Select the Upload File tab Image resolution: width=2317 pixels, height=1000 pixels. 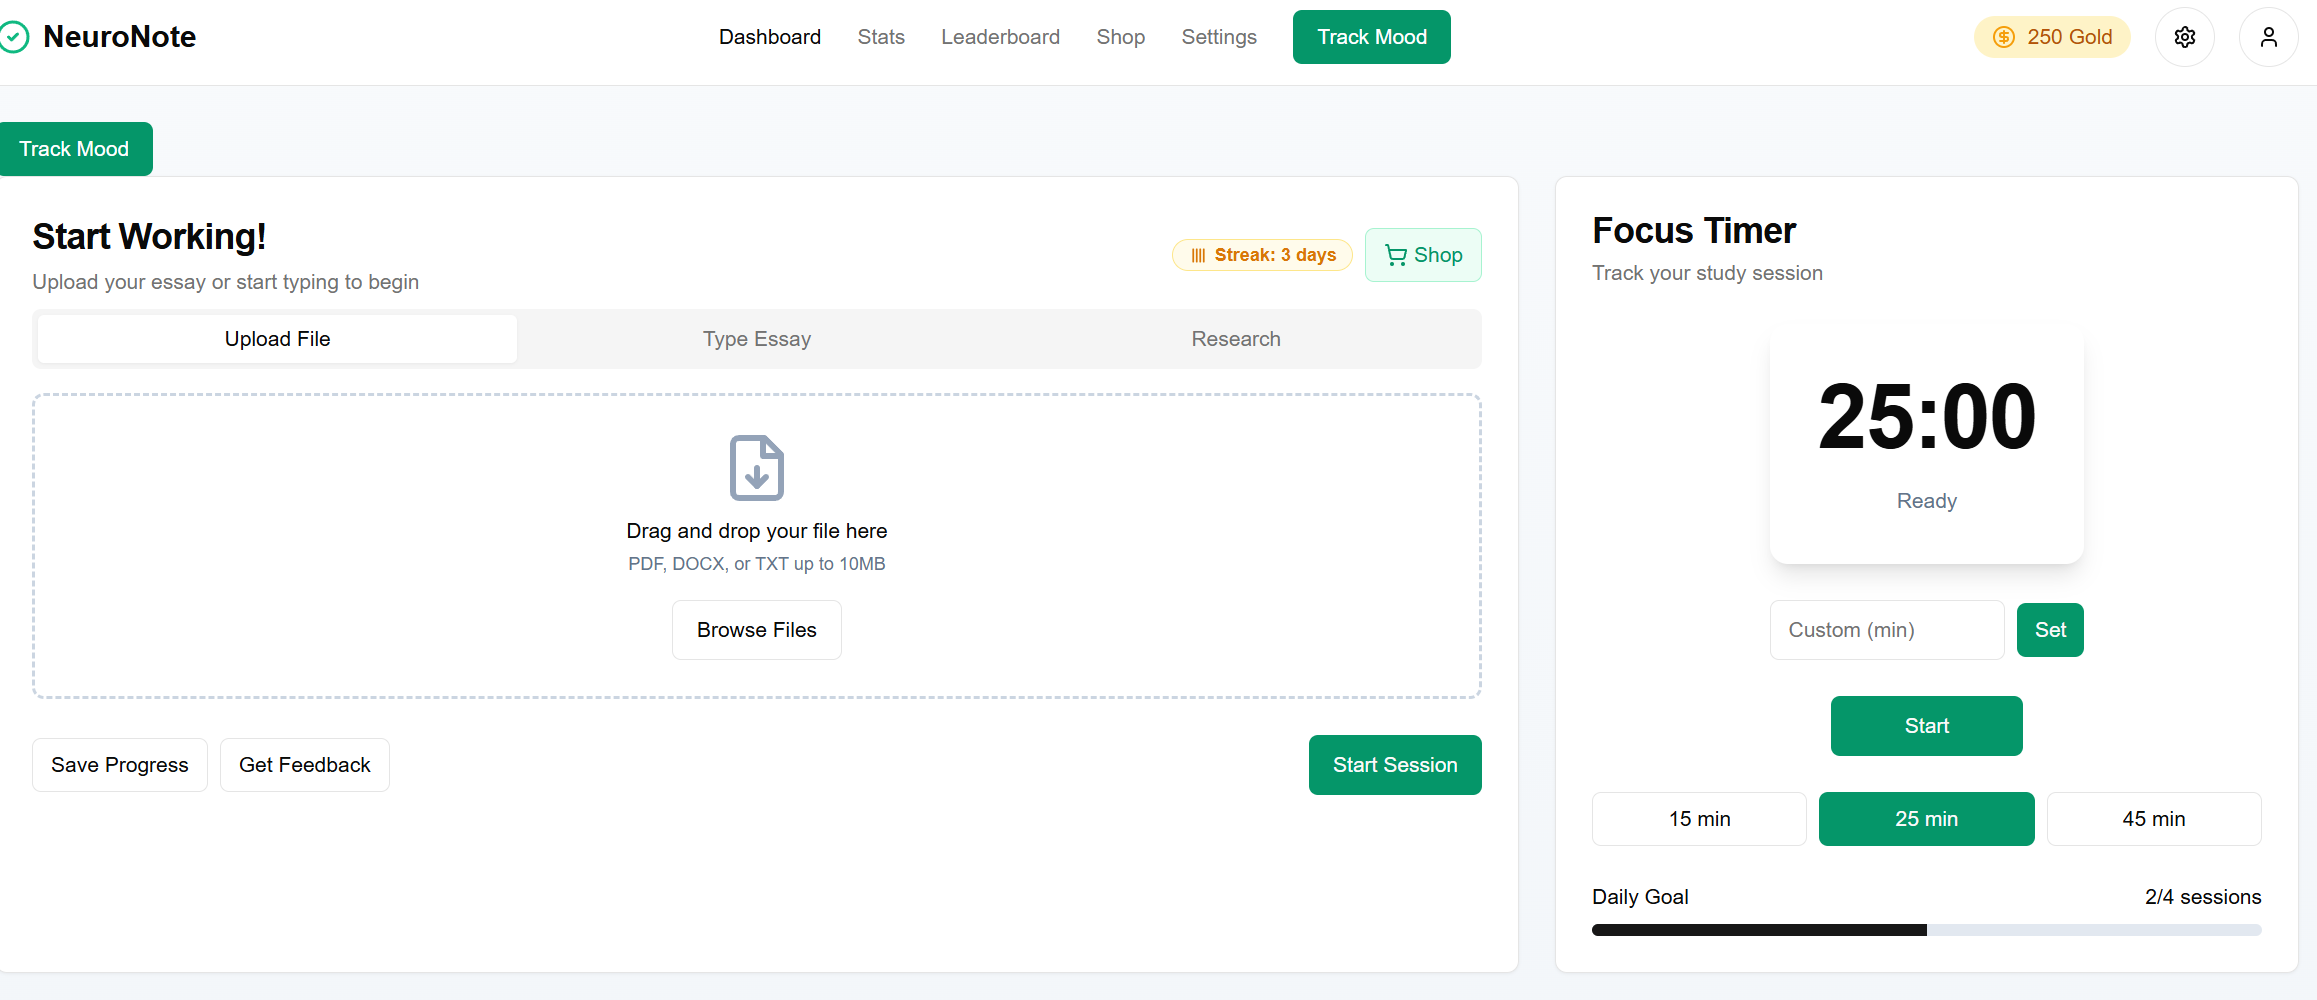(277, 339)
